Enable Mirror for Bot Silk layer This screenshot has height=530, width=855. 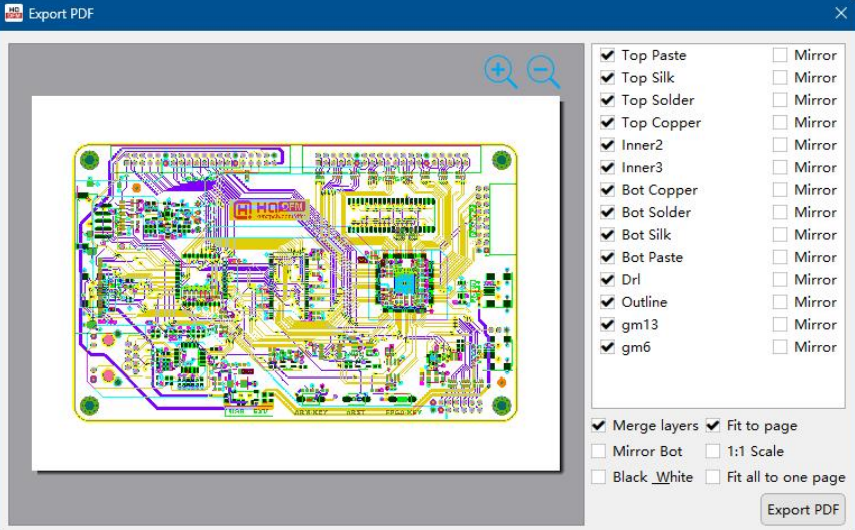[780, 235]
